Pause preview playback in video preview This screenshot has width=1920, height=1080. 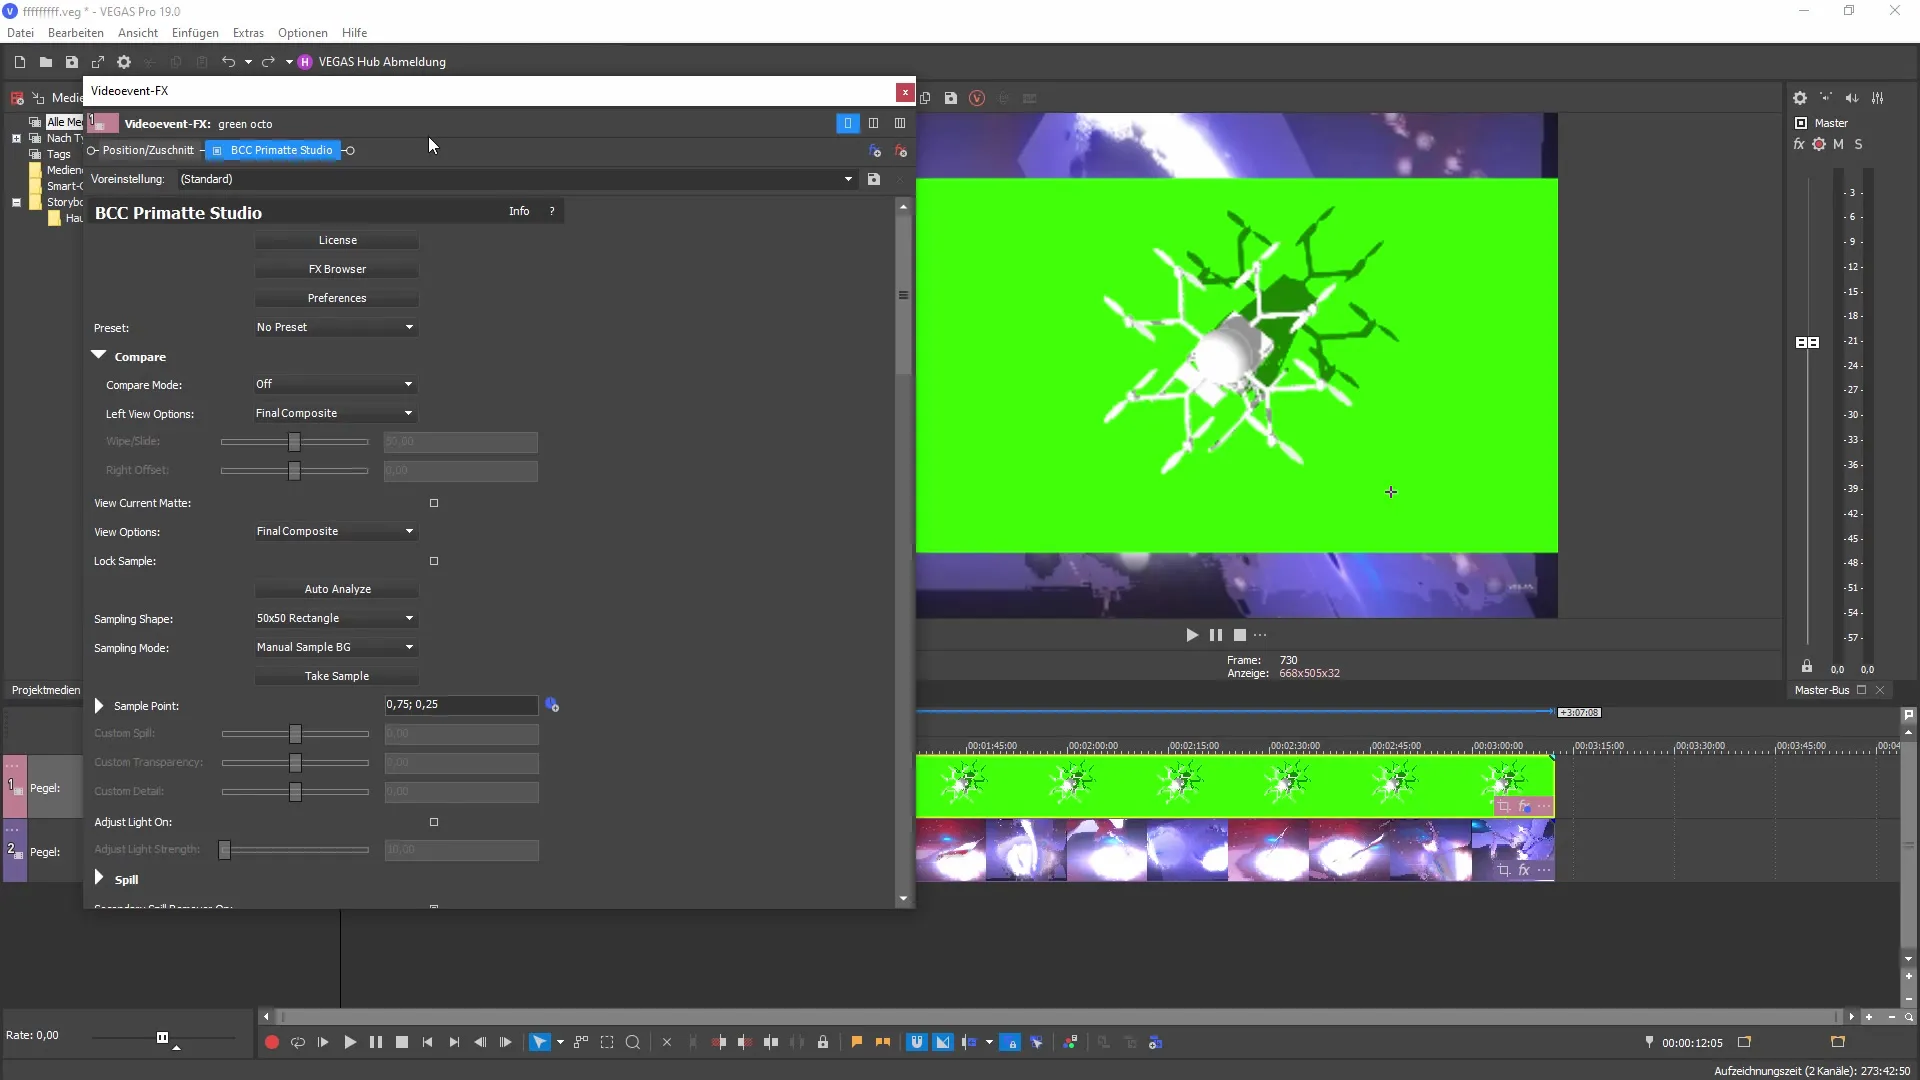click(1216, 635)
